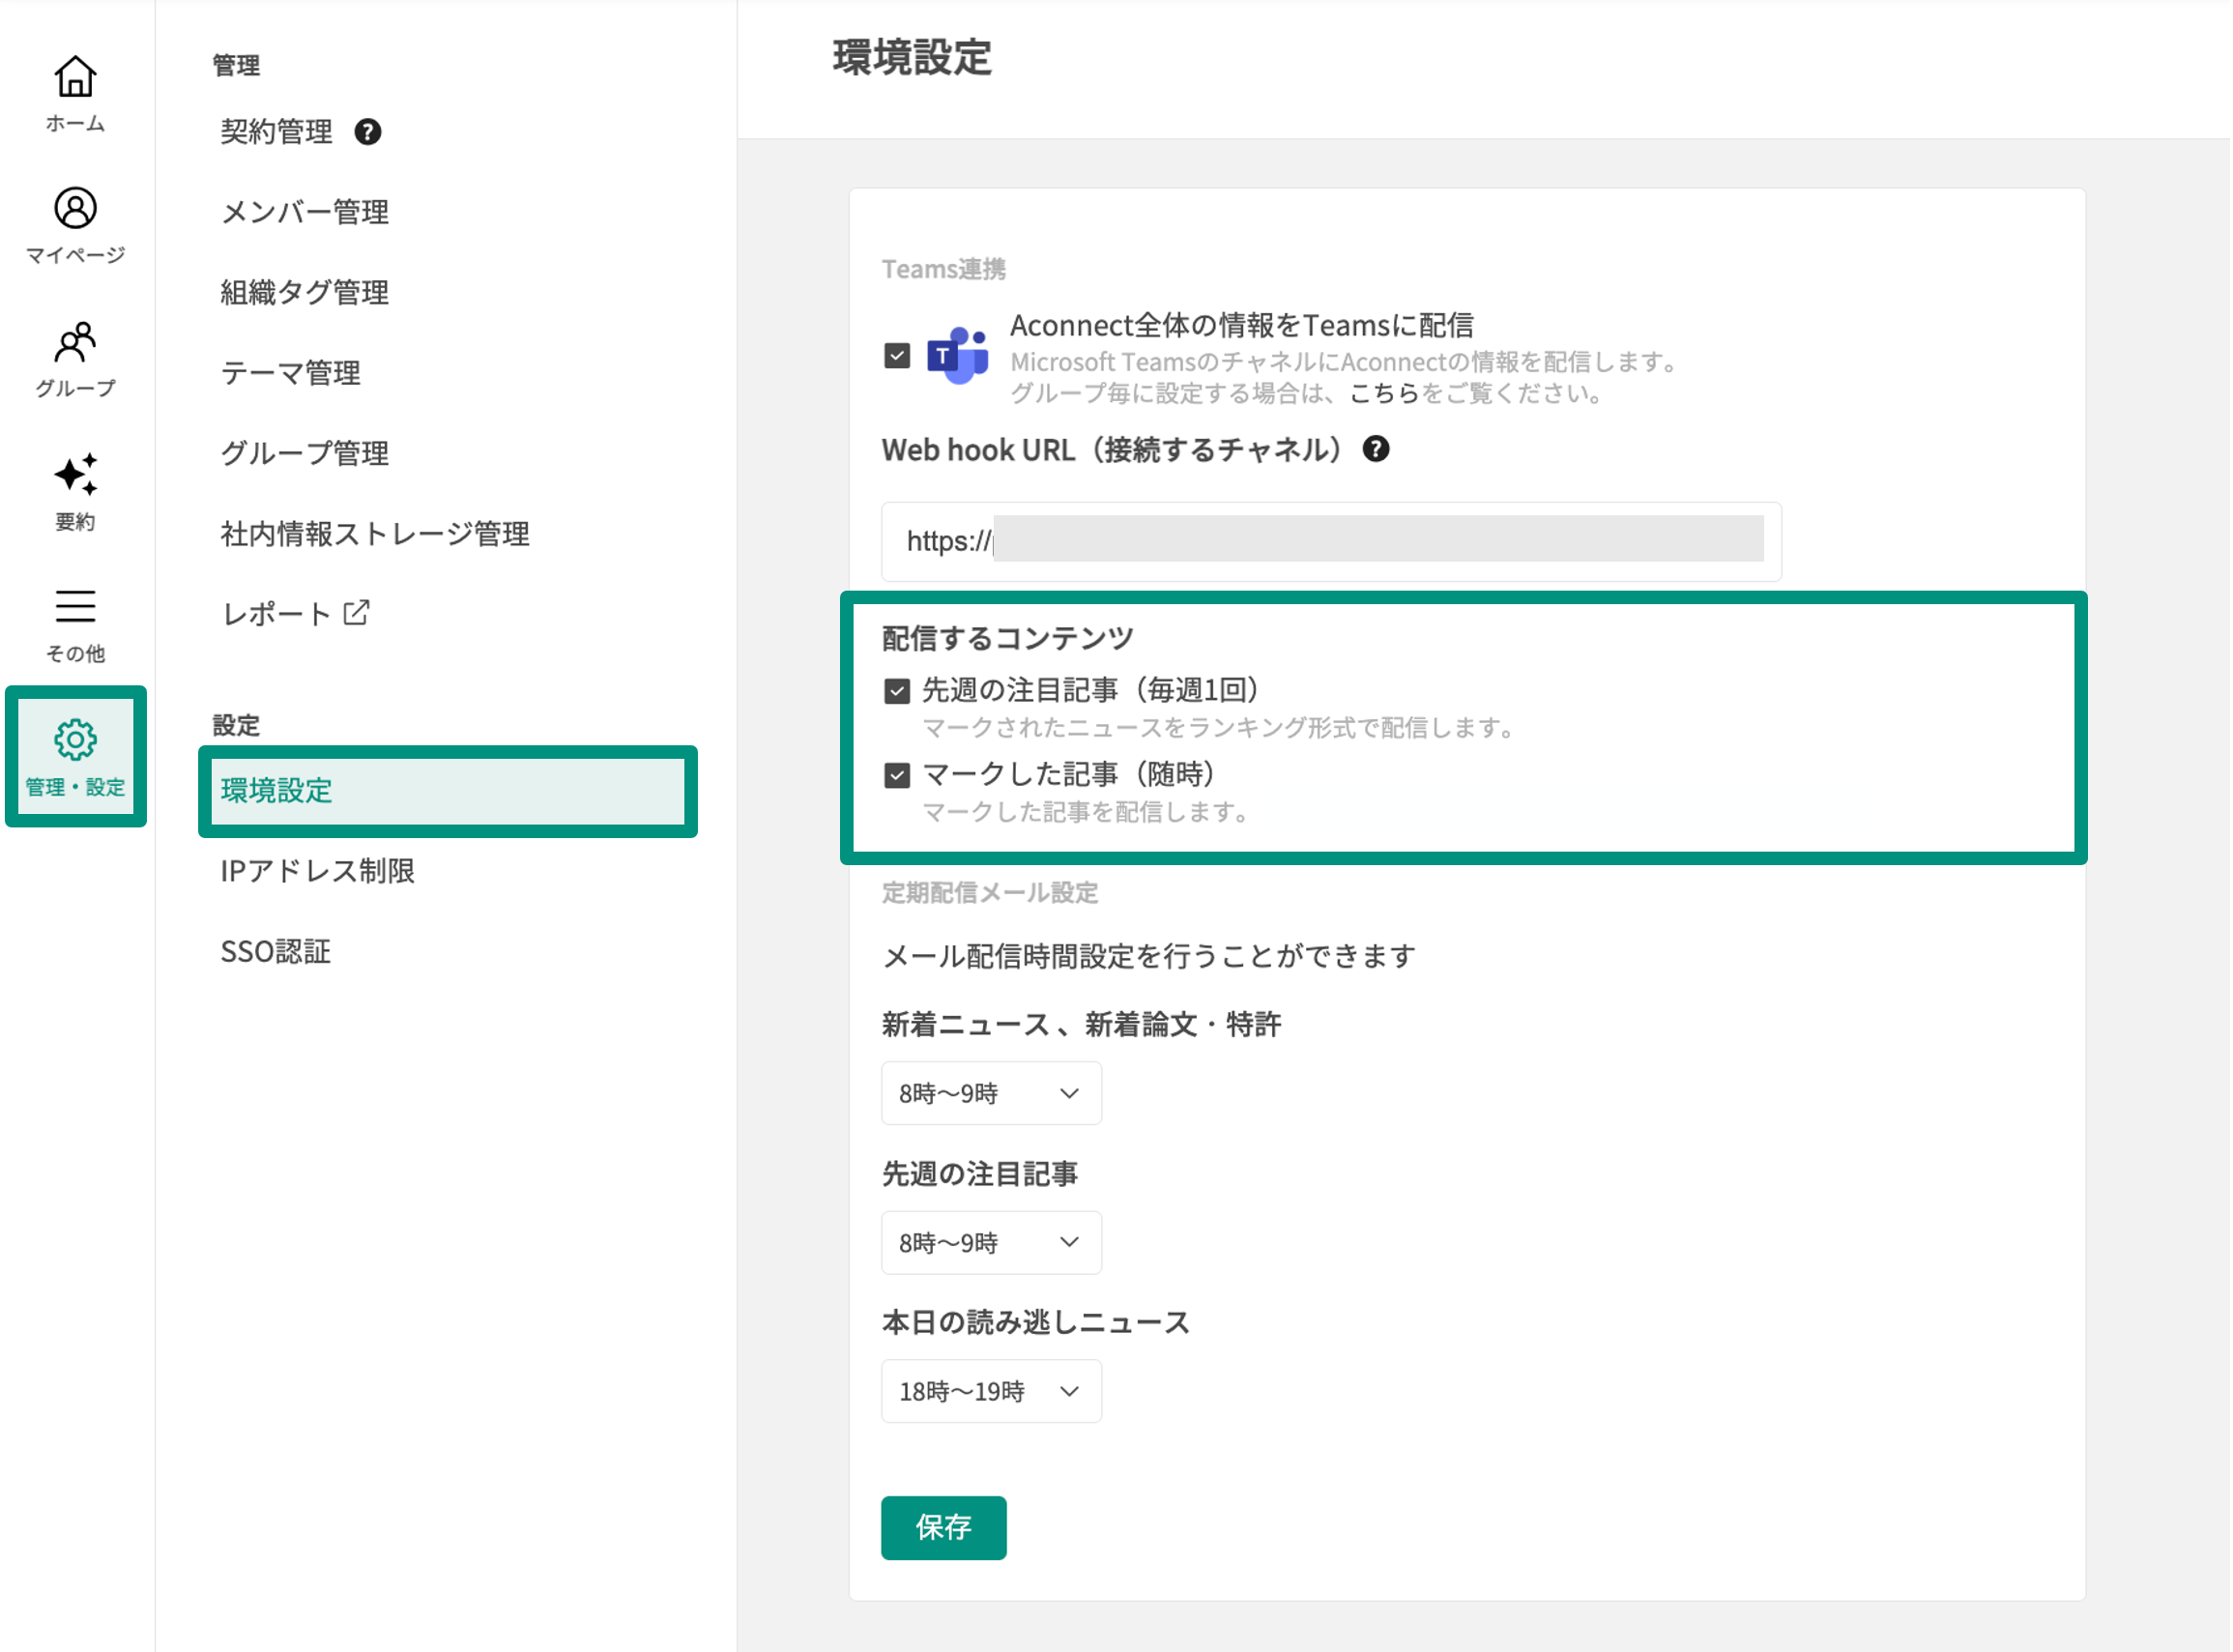This screenshot has width=2233, height=1652.
Task: Click into the Web hook URL field
Action: pyautogui.click(x=1332, y=542)
